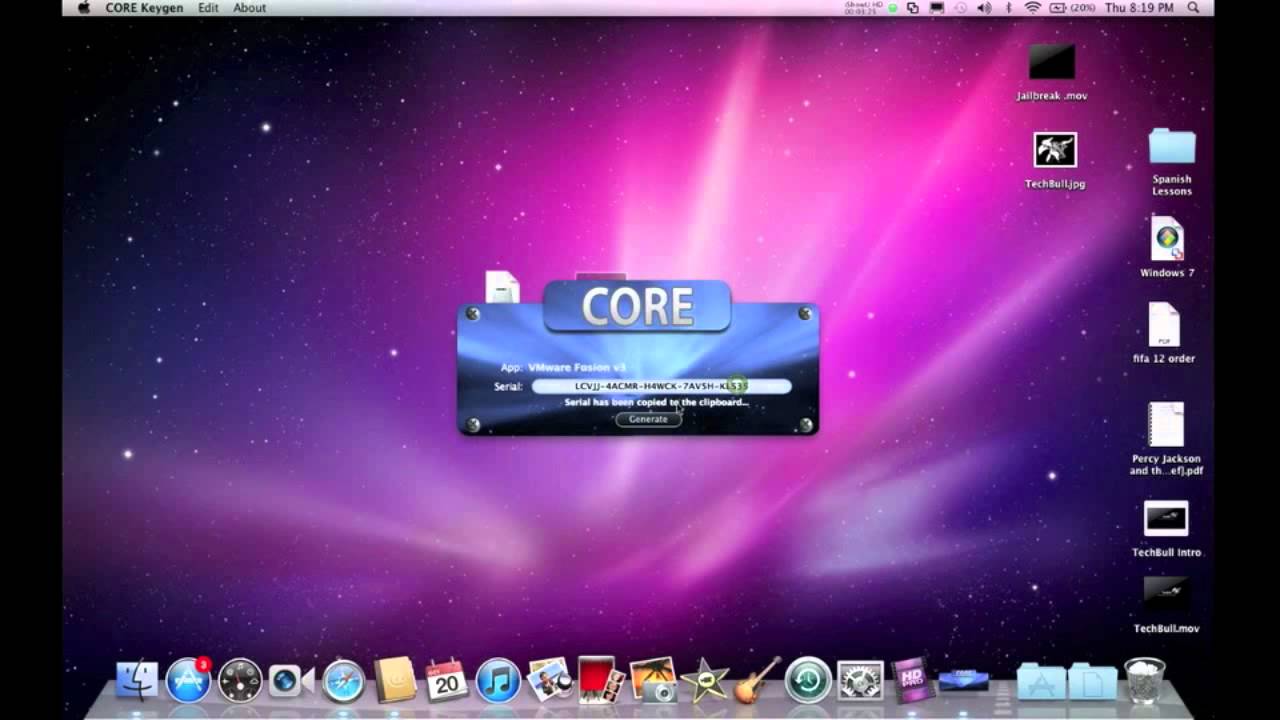Image resolution: width=1280 pixels, height=720 pixels.
Task: Select fifa 12 order PDF
Action: [1165, 334]
